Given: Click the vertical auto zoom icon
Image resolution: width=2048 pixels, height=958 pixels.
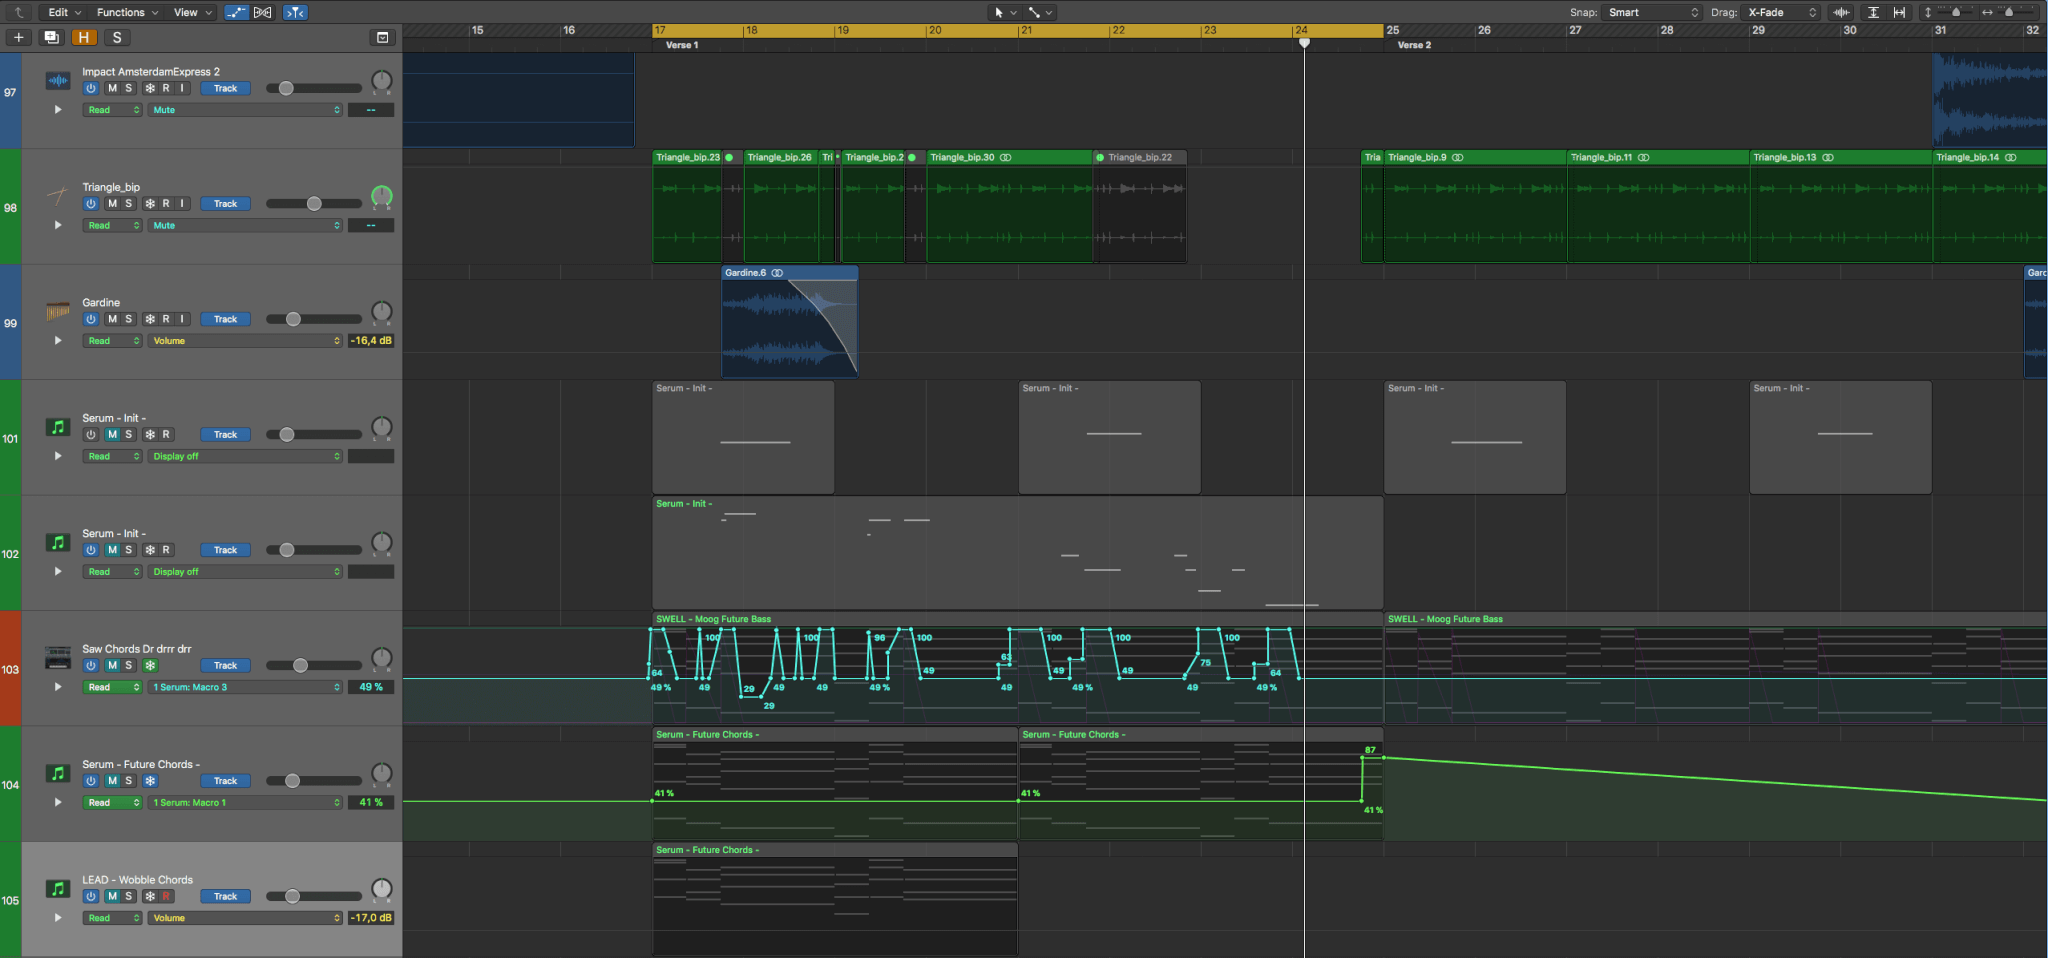Looking at the screenshot, I should pos(1873,12).
